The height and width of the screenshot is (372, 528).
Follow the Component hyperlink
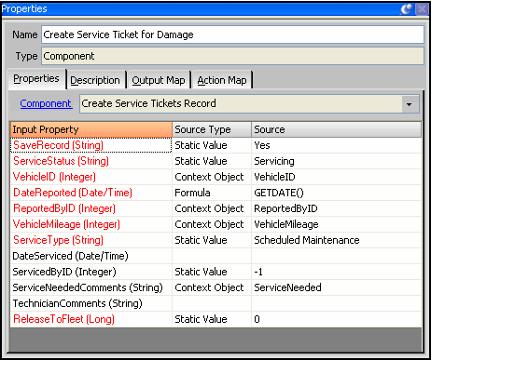click(45, 103)
